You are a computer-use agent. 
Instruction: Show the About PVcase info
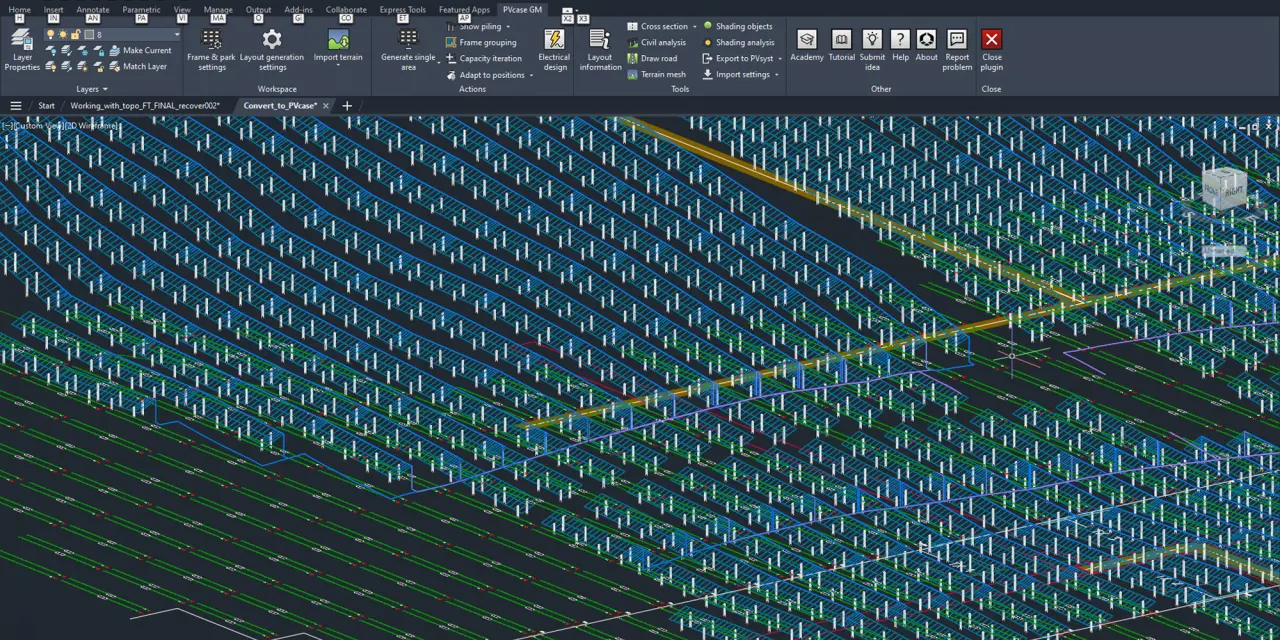[x=927, y=46]
